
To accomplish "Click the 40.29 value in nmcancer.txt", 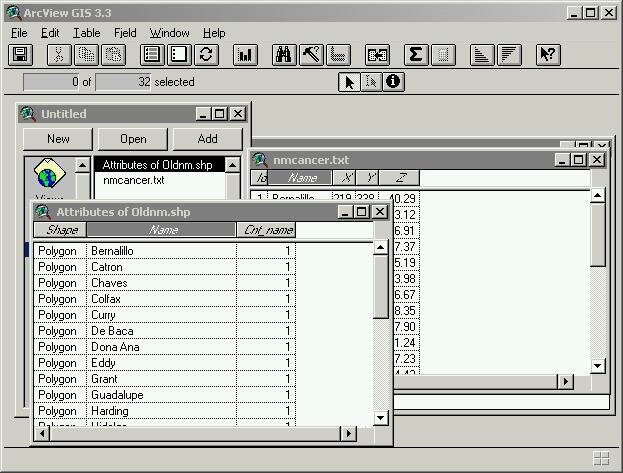I will pyautogui.click(x=402, y=198).
